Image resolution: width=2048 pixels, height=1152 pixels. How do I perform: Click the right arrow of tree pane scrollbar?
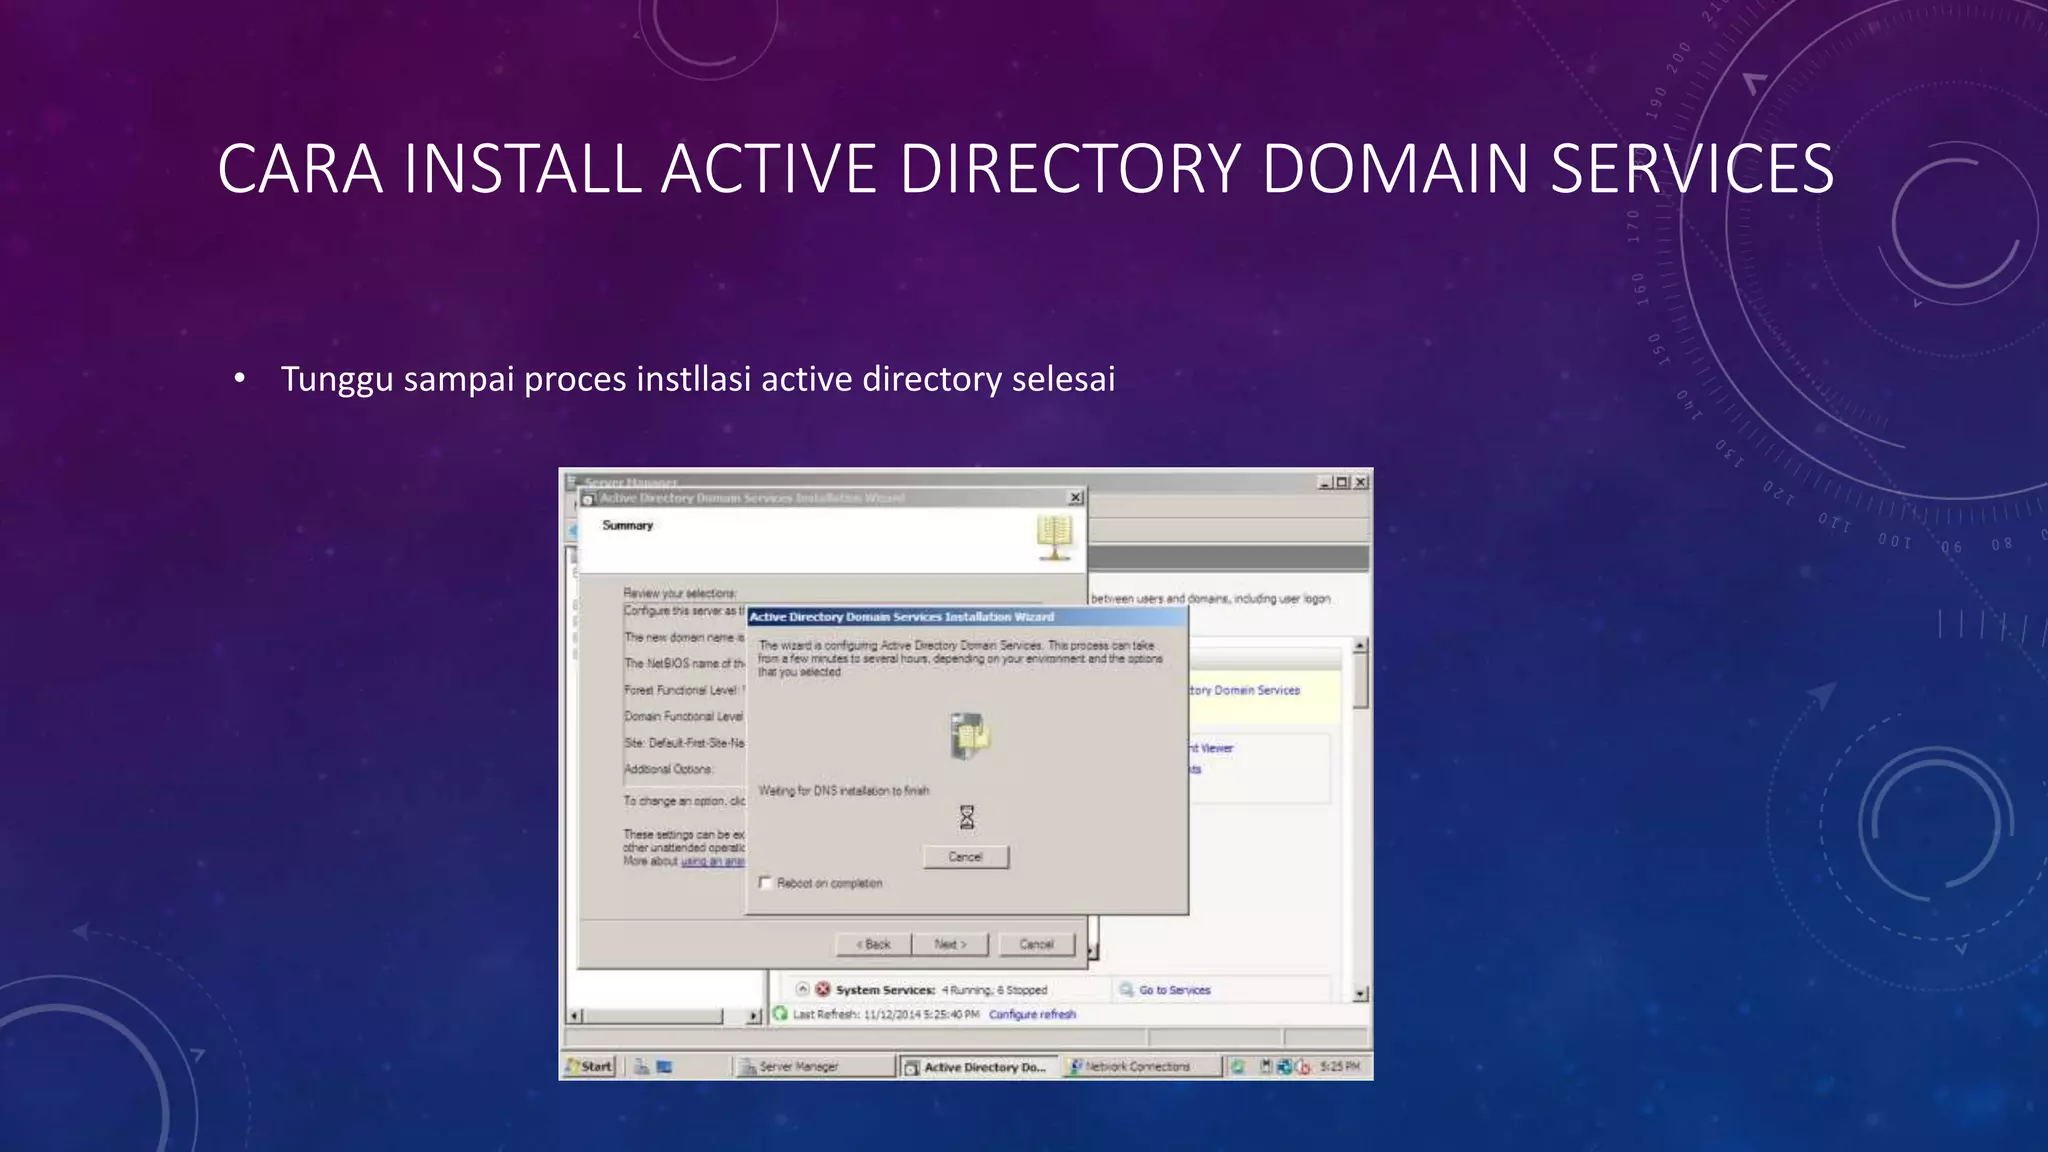(755, 1016)
